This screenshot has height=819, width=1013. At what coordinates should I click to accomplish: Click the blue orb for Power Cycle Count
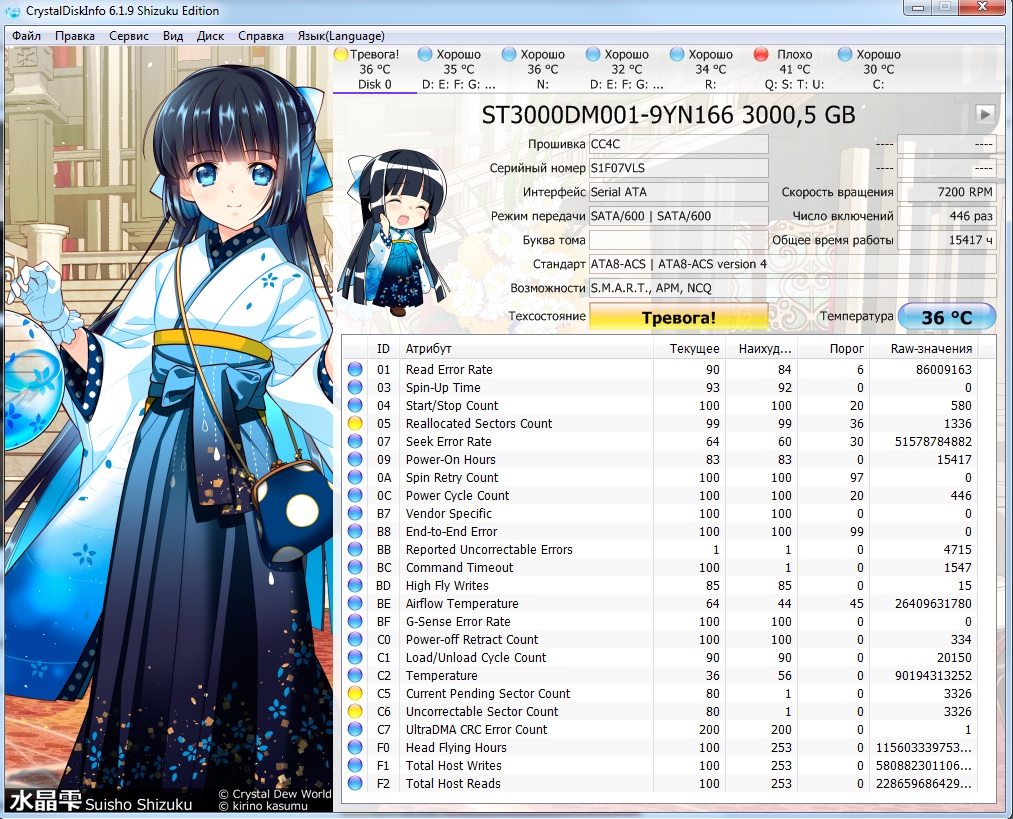pos(355,495)
